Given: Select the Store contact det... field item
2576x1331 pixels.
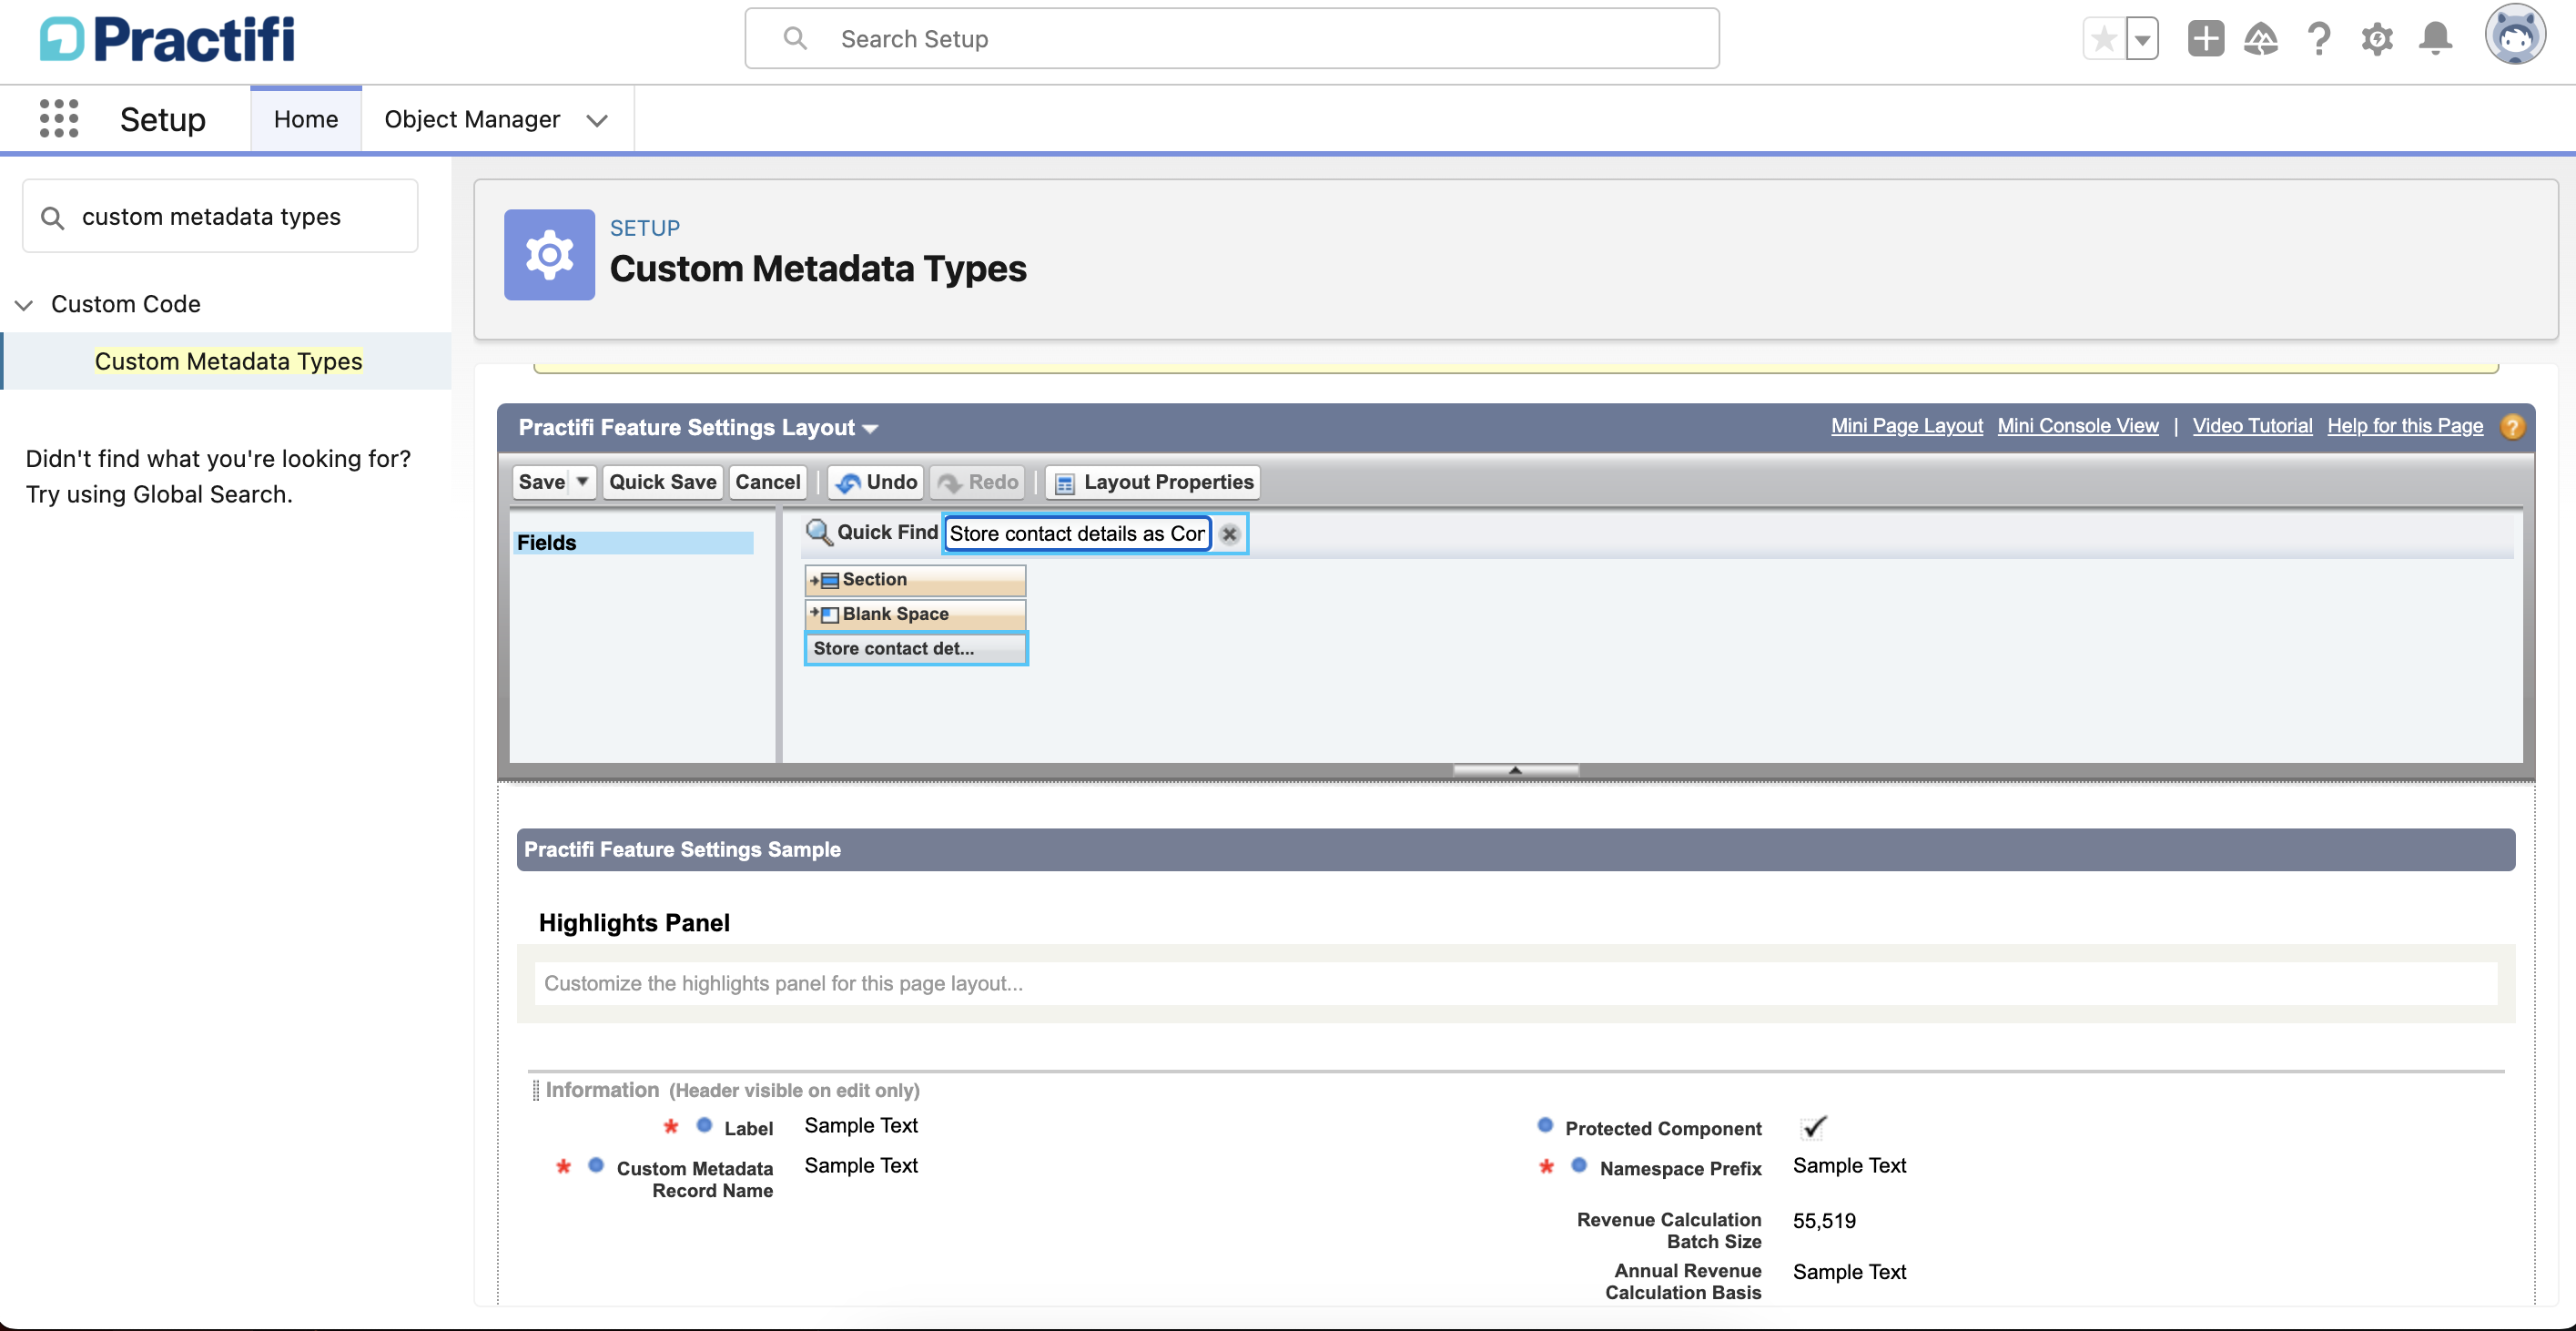Looking at the screenshot, I should coord(915,649).
